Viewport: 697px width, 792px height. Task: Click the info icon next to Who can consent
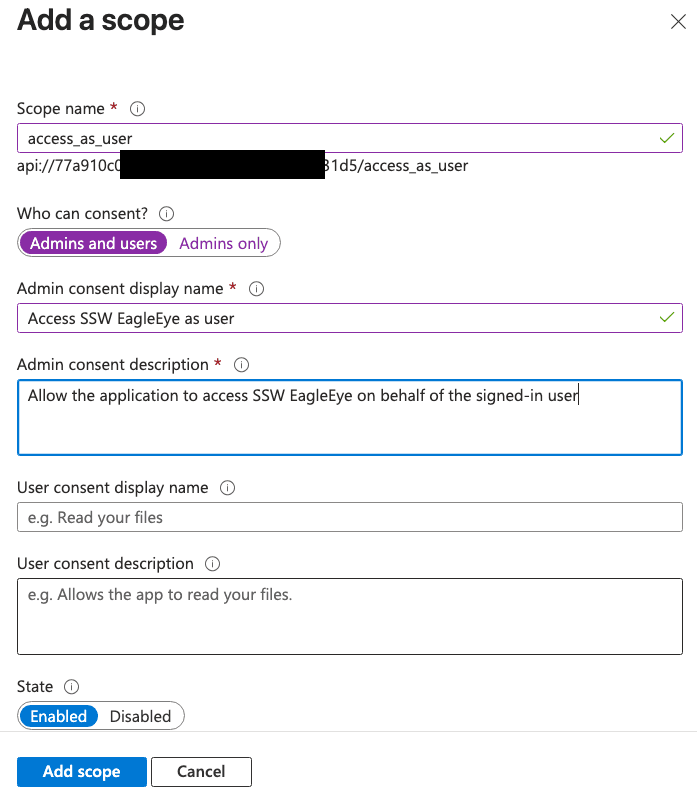[x=167, y=213]
